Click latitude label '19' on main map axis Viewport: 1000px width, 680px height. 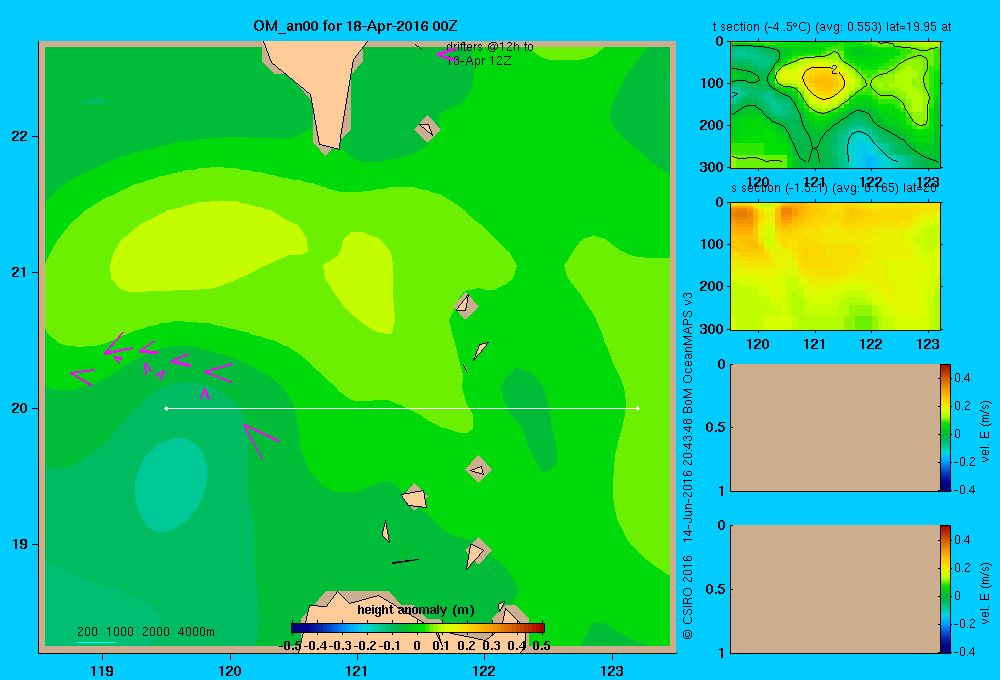(x=20, y=544)
